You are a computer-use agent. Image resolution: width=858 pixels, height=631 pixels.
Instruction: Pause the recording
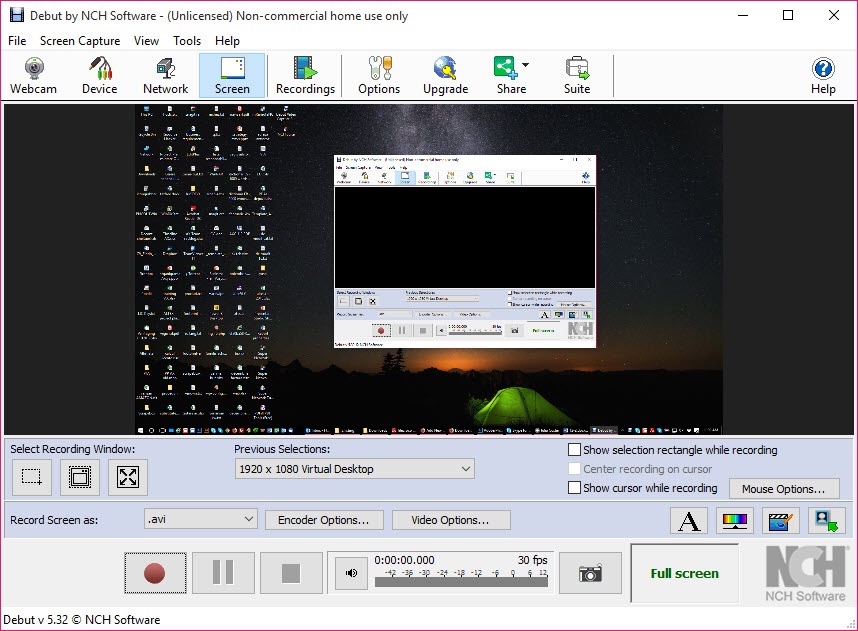223,573
